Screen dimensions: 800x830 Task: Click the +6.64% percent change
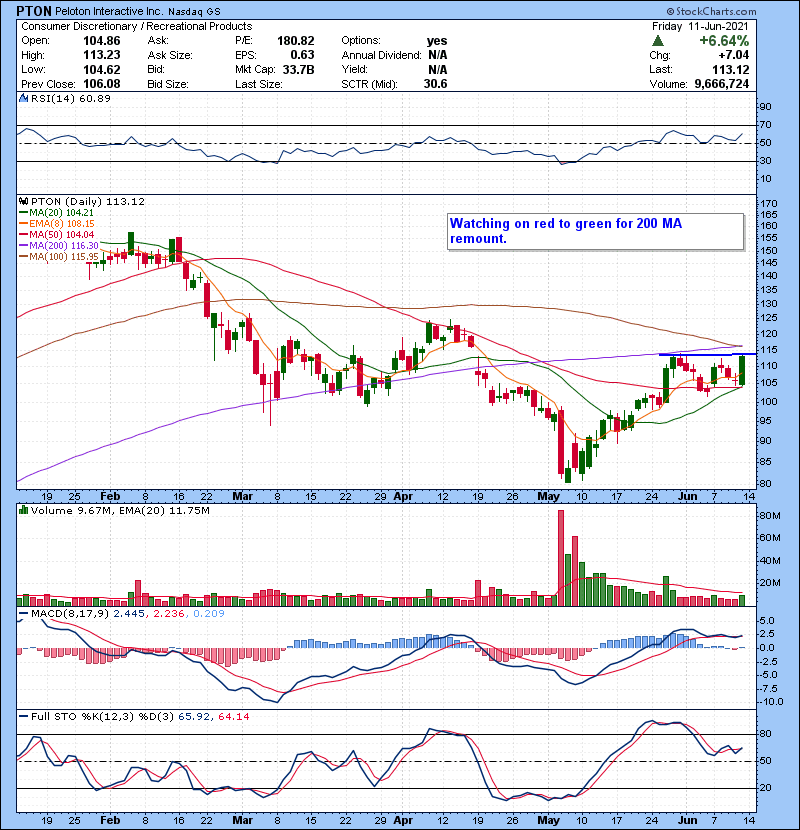[724, 41]
